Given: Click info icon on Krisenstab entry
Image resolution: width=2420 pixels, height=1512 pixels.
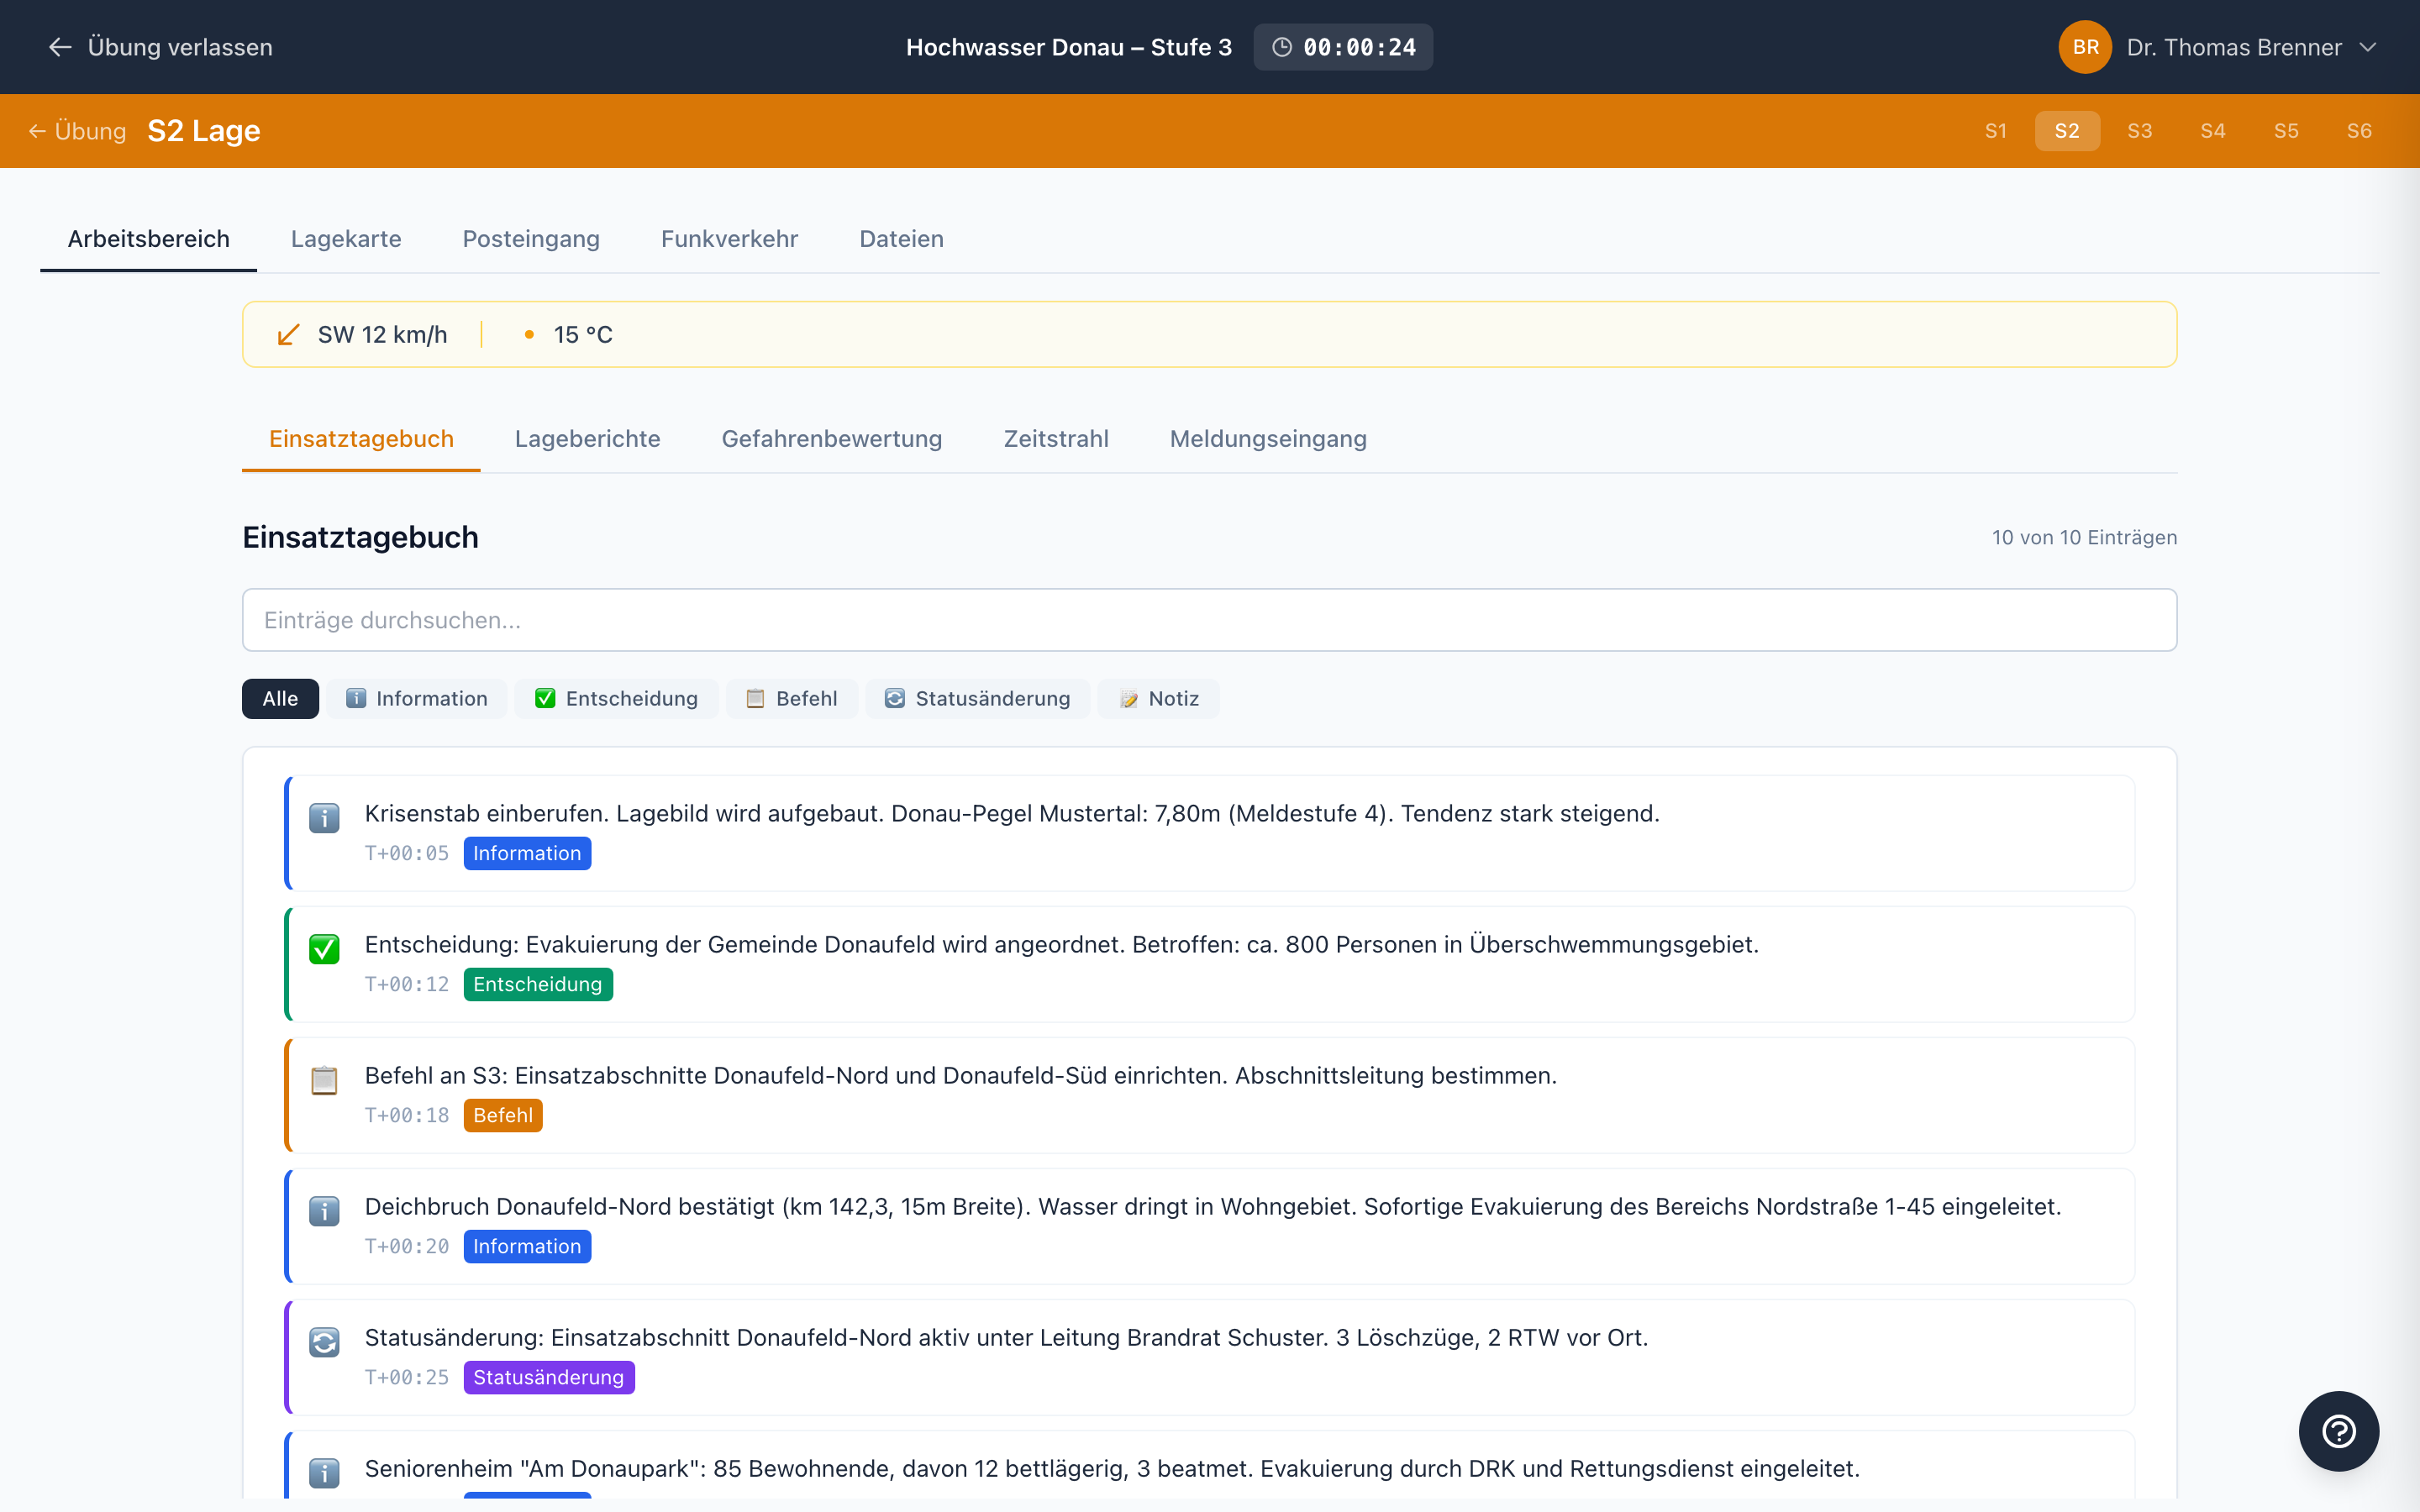Looking at the screenshot, I should [324, 818].
